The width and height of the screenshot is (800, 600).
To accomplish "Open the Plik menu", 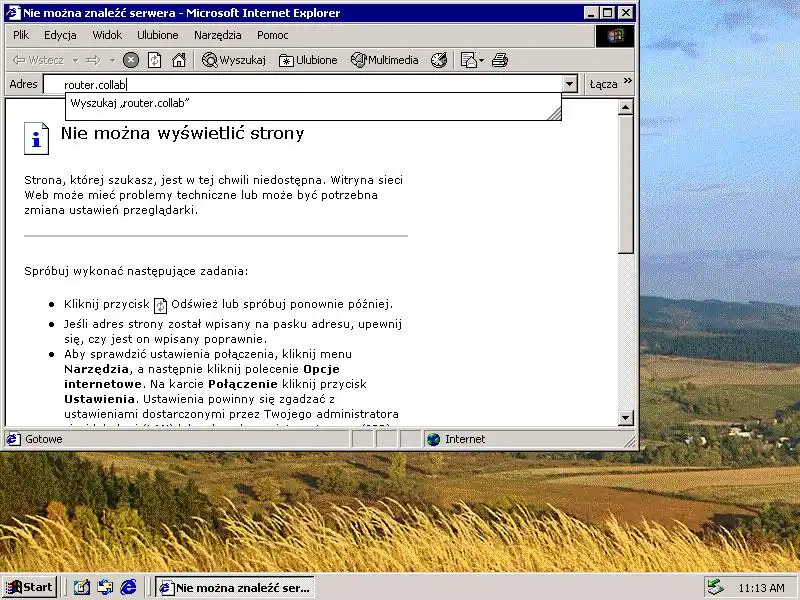I will click(21, 35).
